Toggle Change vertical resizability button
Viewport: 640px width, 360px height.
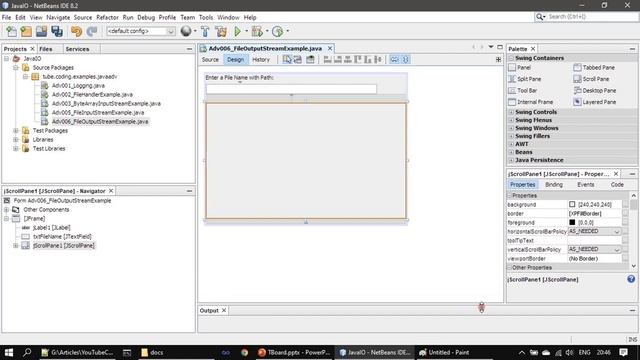(x=406, y=60)
